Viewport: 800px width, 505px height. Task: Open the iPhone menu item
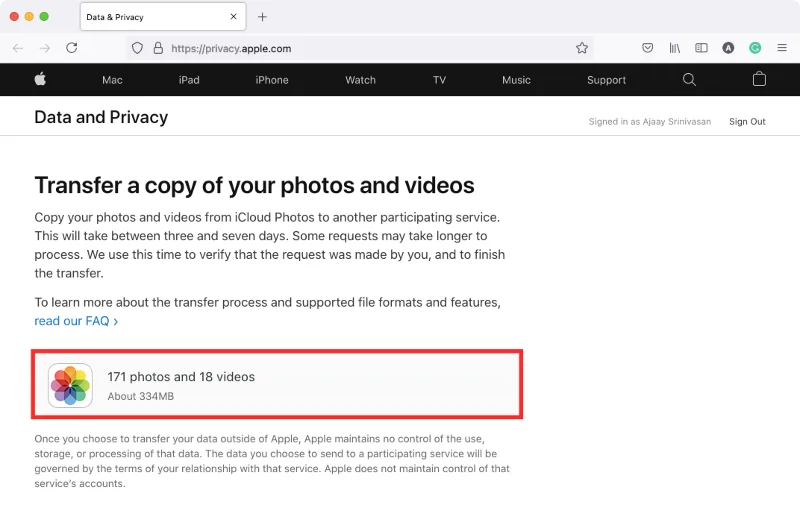(272, 80)
